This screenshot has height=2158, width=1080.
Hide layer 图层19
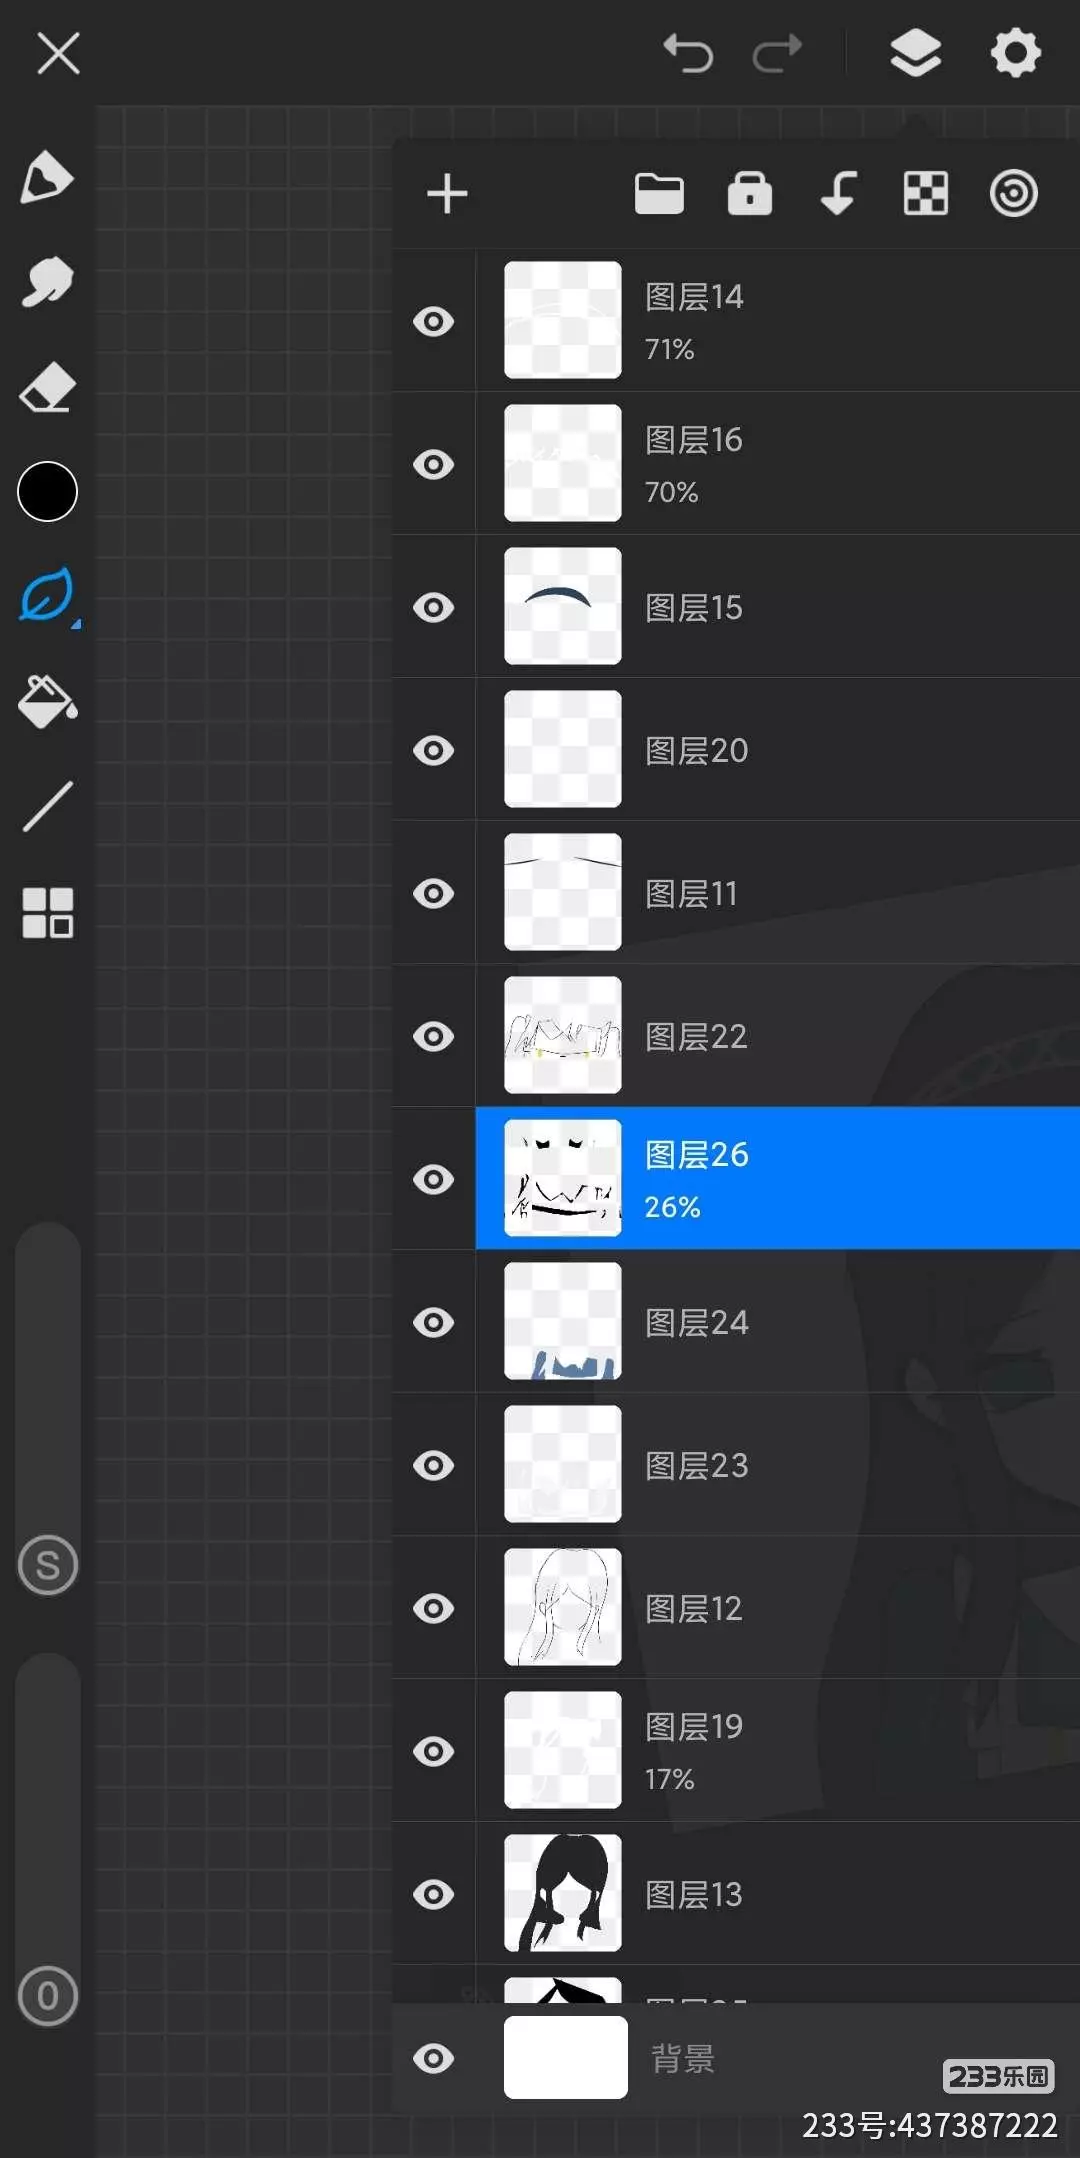(x=433, y=1752)
